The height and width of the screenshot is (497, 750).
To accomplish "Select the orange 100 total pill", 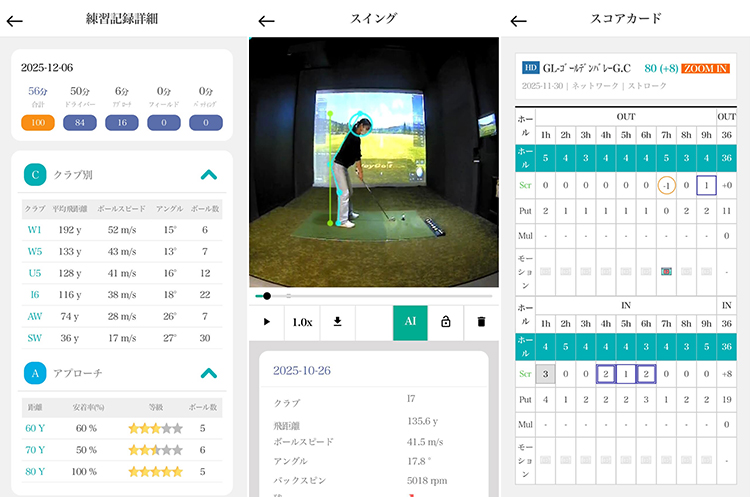I will [x=37, y=123].
